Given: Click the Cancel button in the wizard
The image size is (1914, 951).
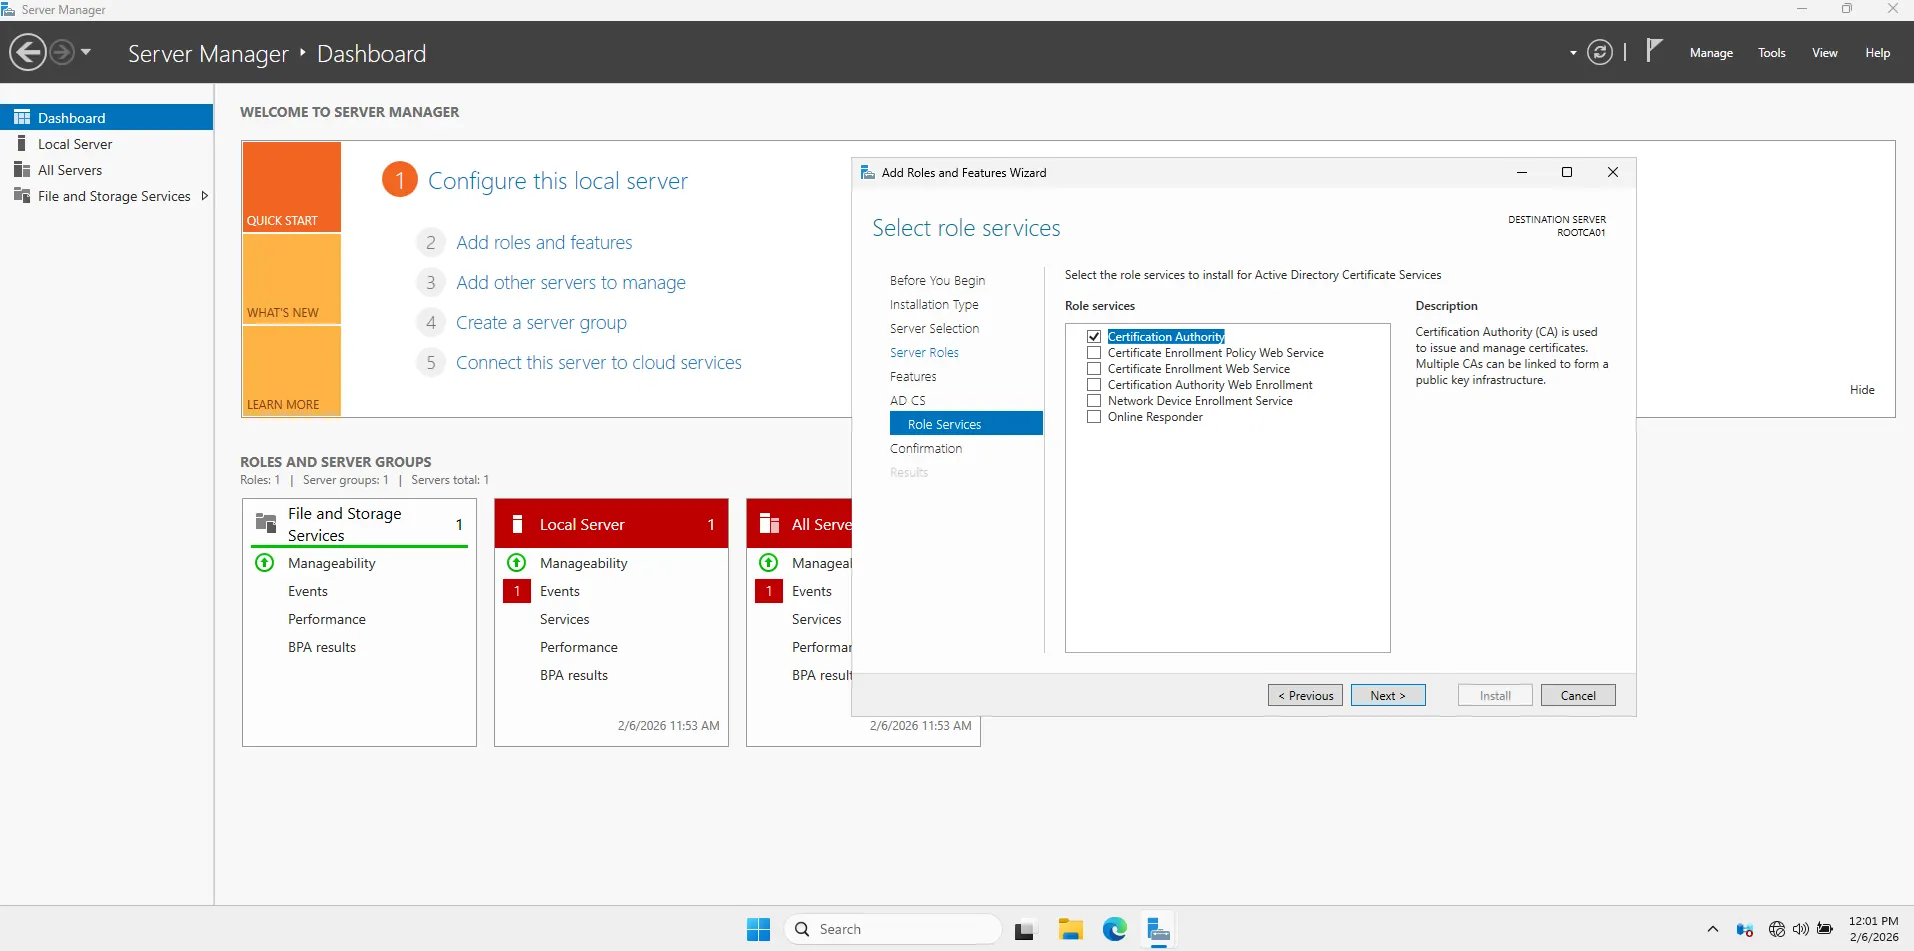Looking at the screenshot, I should (1578, 695).
